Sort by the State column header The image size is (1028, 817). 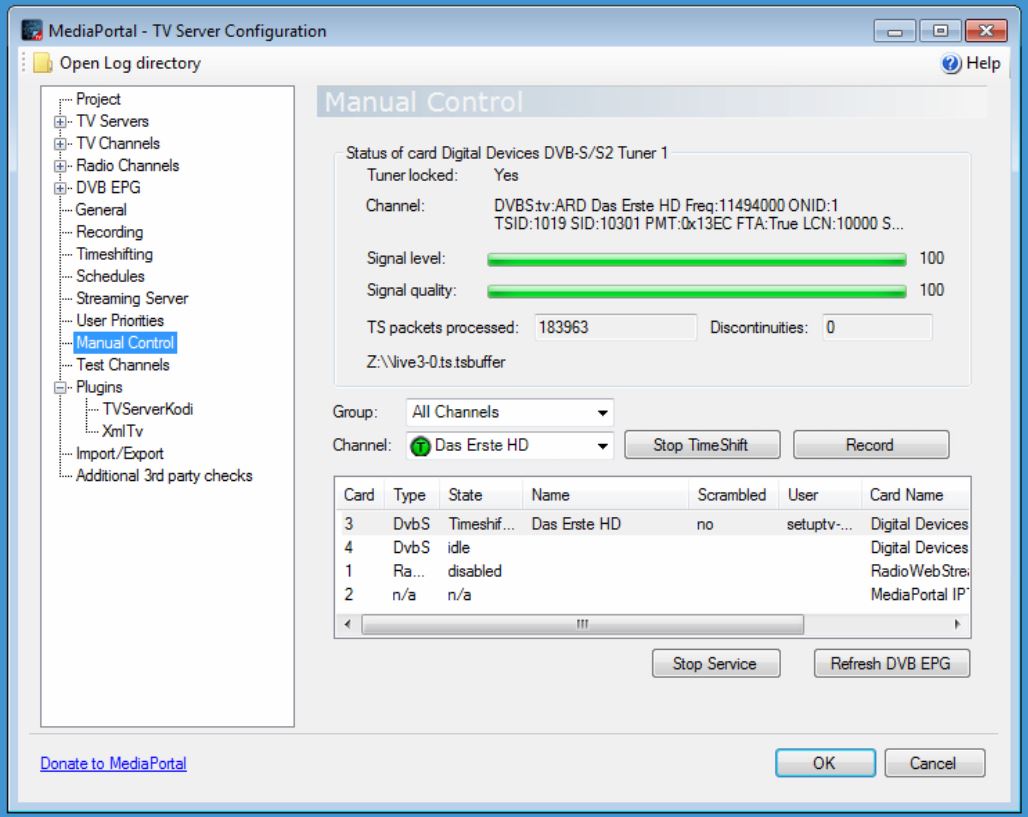tap(481, 495)
